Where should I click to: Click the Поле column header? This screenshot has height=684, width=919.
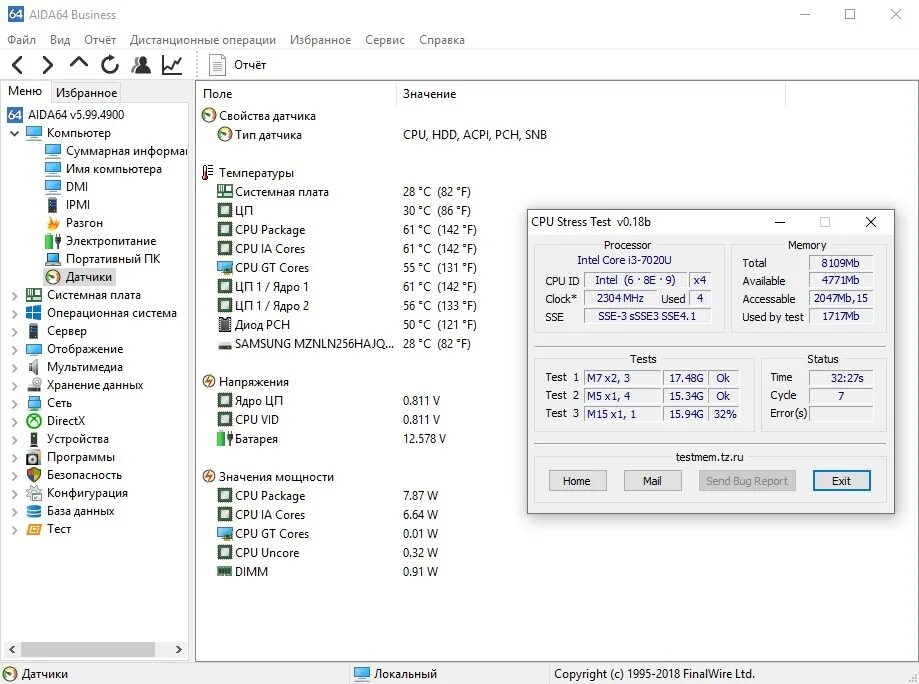point(297,94)
